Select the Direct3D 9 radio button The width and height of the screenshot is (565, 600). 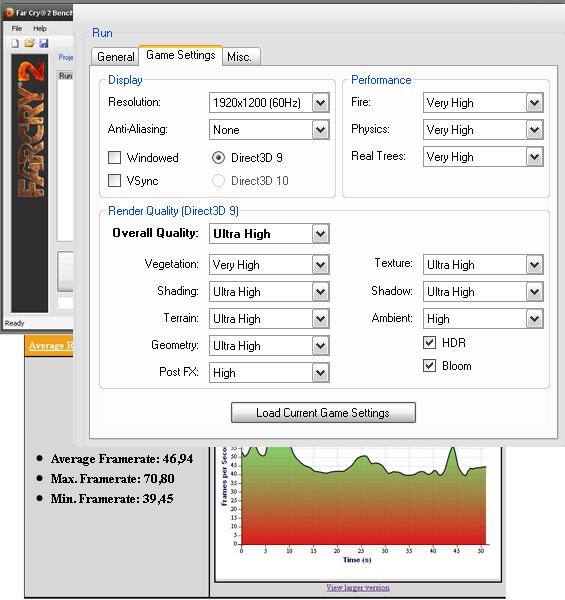[218, 157]
